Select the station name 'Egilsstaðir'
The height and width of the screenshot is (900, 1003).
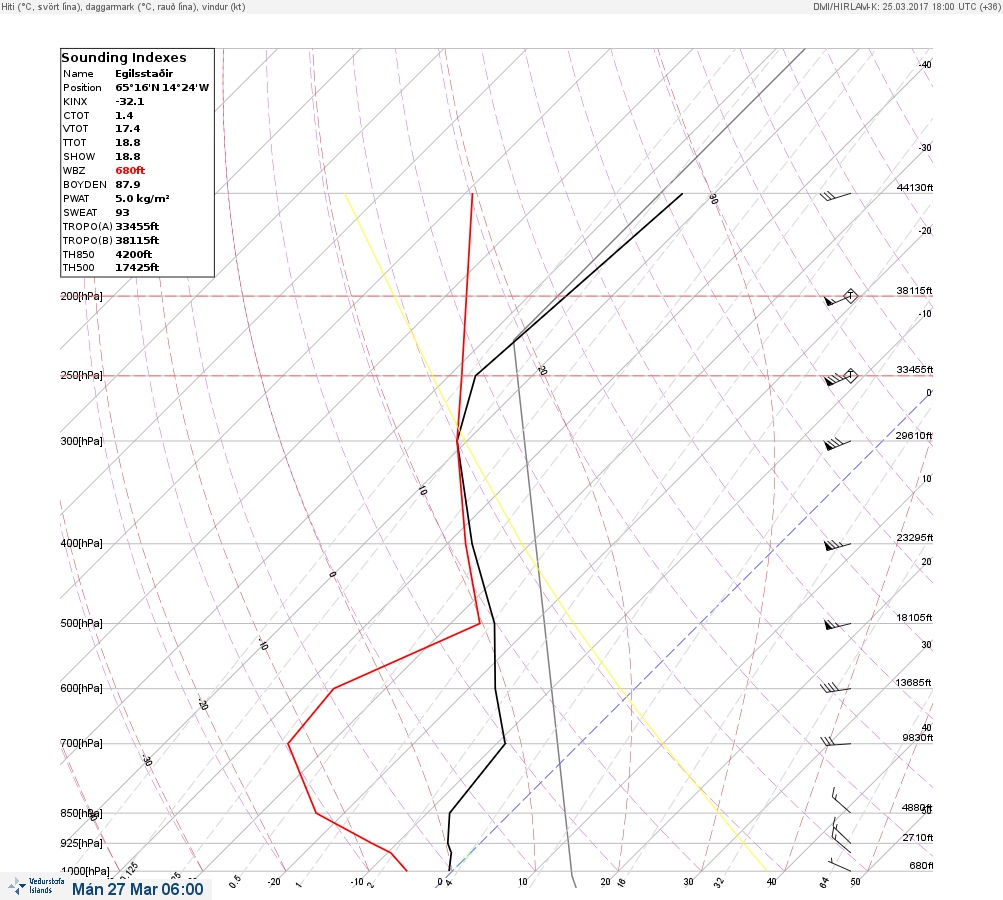(x=144, y=74)
